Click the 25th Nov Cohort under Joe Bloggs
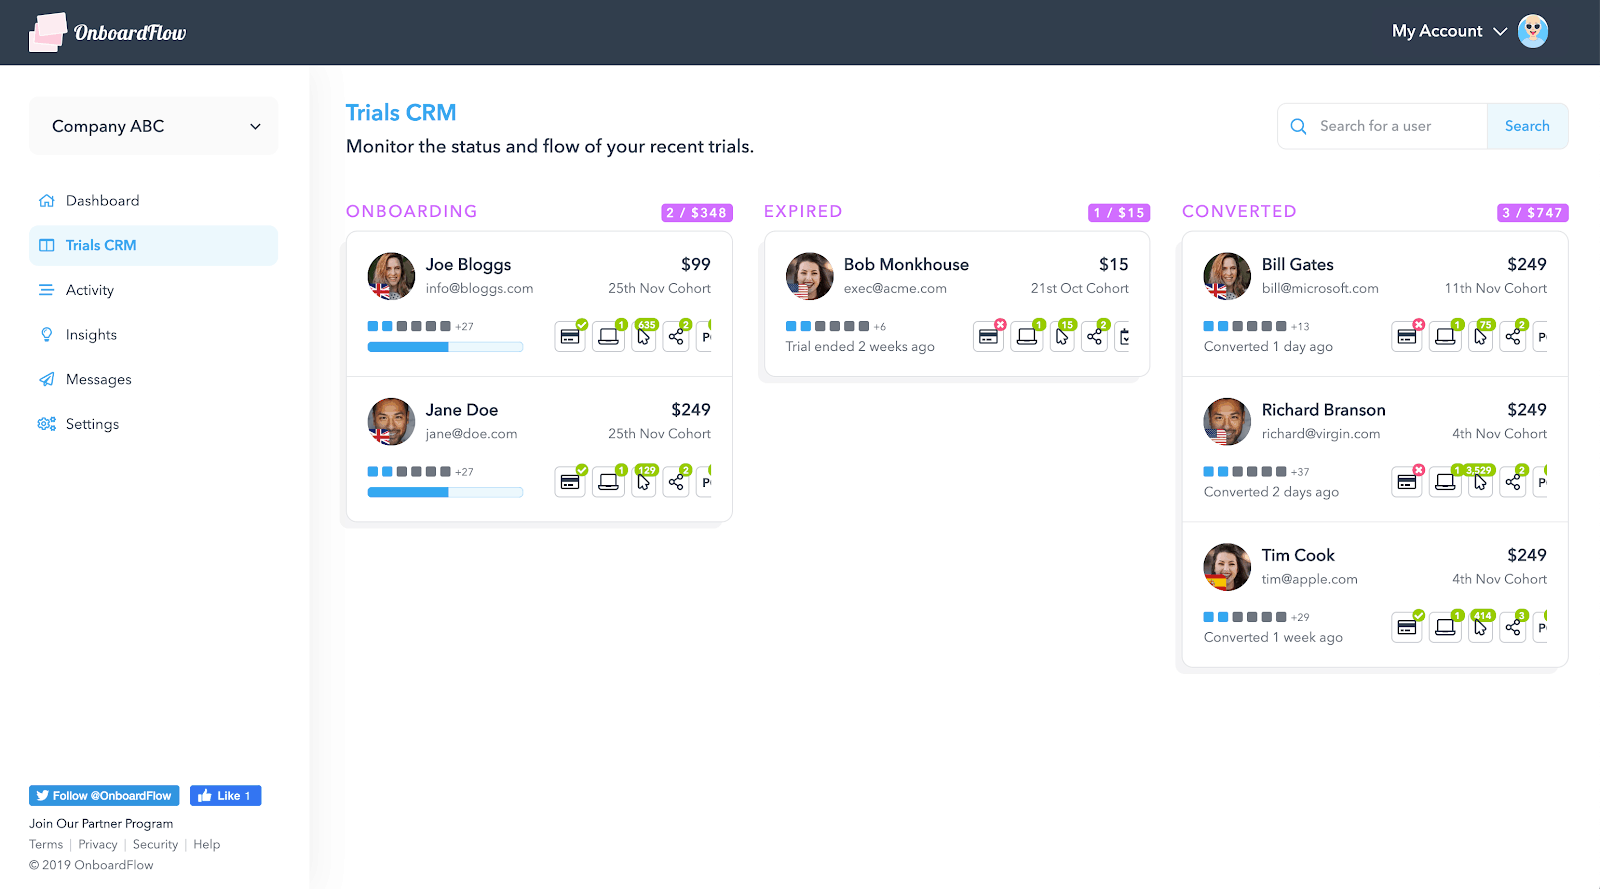Screen dimensions: 1600x889 pyautogui.click(x=659, y=289)
